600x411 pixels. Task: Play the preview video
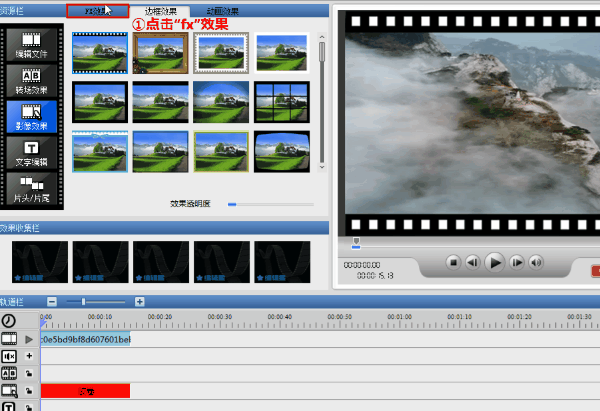click(495, 263)
